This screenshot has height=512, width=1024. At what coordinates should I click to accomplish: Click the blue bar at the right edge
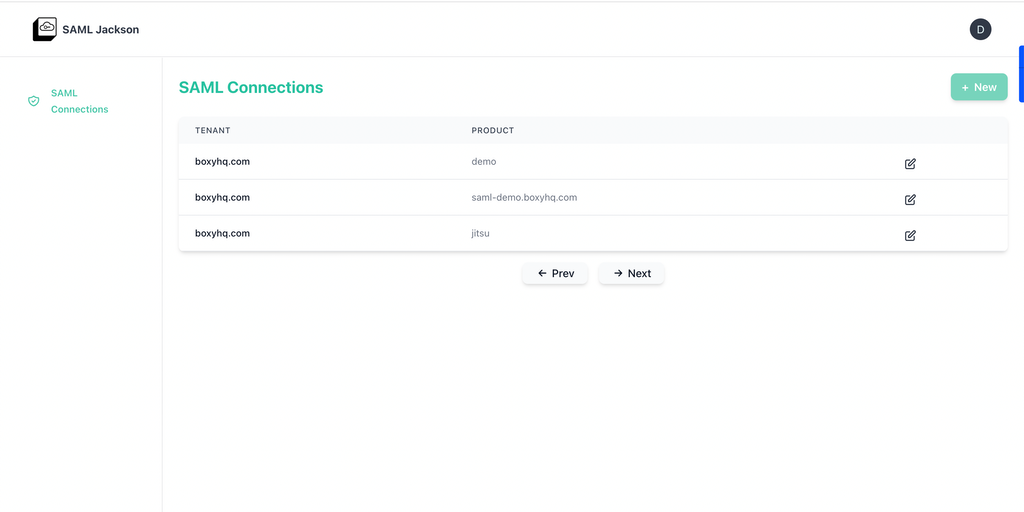pyautogui.click(x=1020, y=74)
